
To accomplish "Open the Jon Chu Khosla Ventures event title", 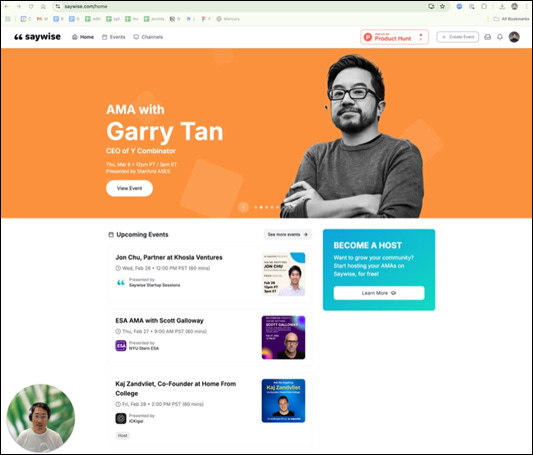I will tap(169, 257).
